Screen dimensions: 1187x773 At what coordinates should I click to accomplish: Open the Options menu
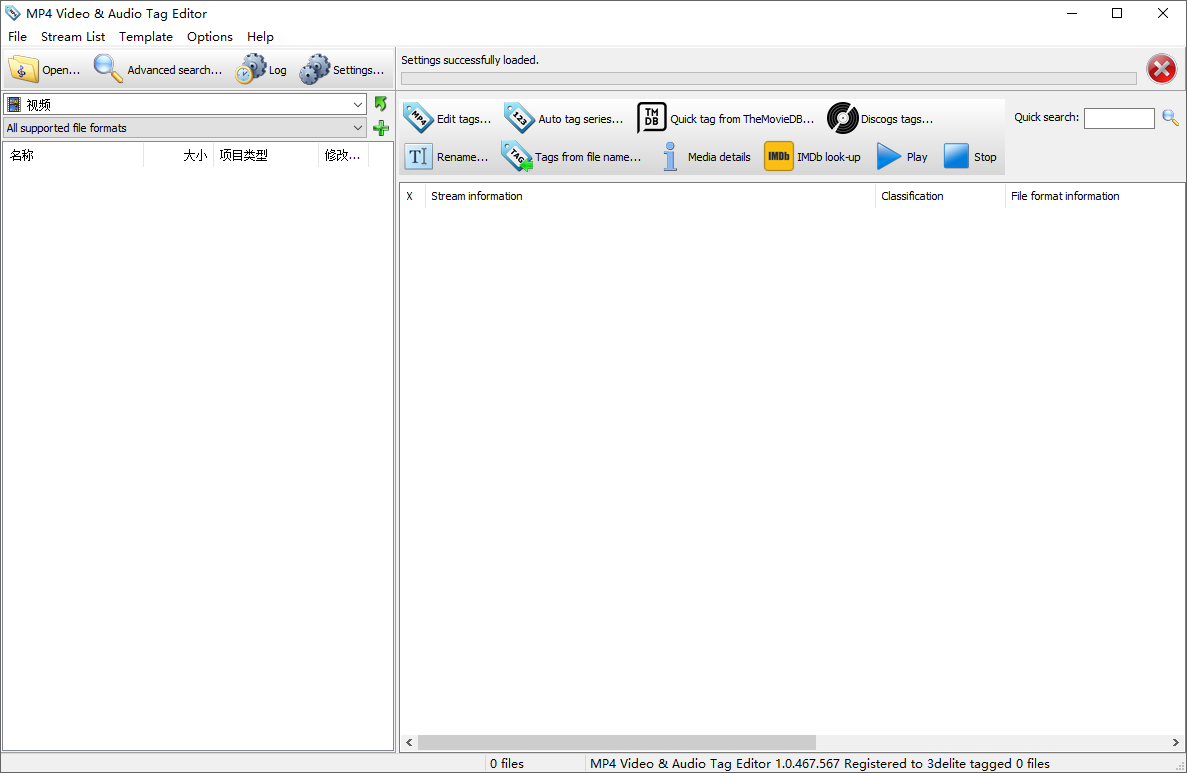[x=210, y=36]
